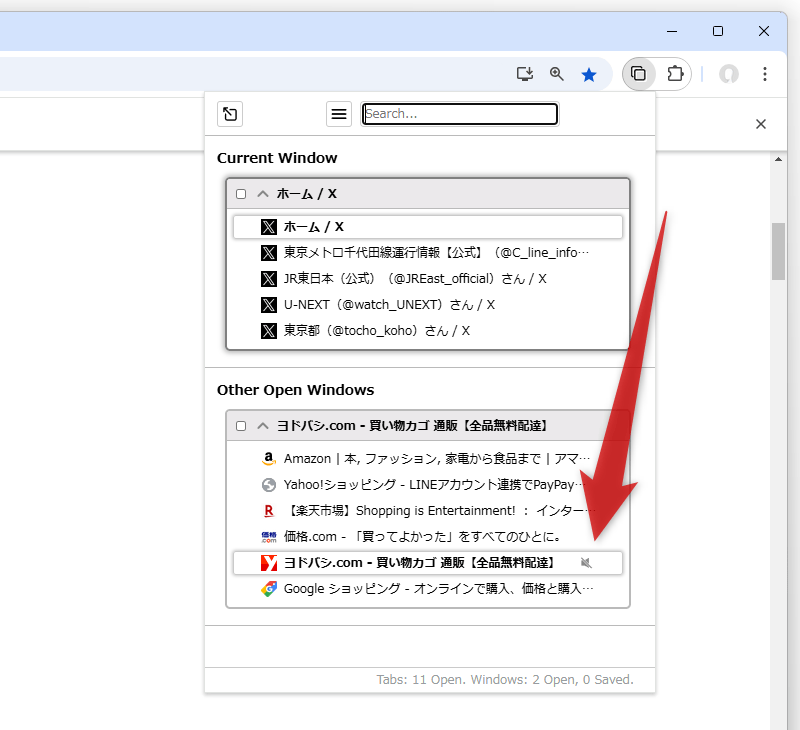The image size is (800, 730).
Task: Select the Yahoo!ショッピング tab row
Action: (x=428, y=485)
